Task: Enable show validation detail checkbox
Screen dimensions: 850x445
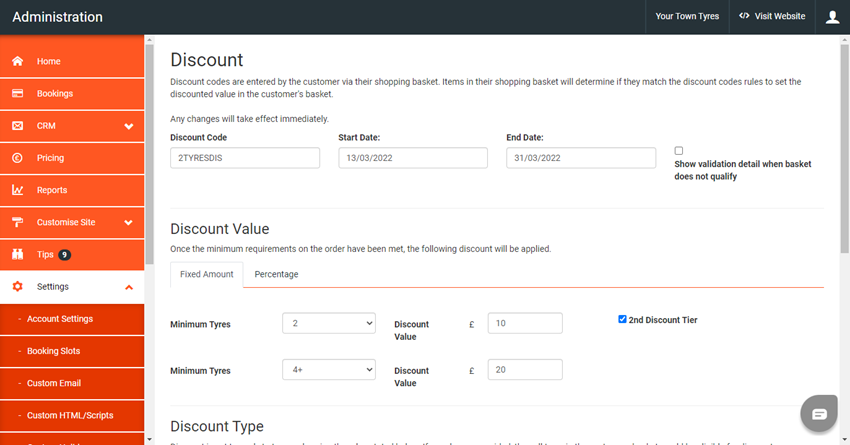Action: 679,150
